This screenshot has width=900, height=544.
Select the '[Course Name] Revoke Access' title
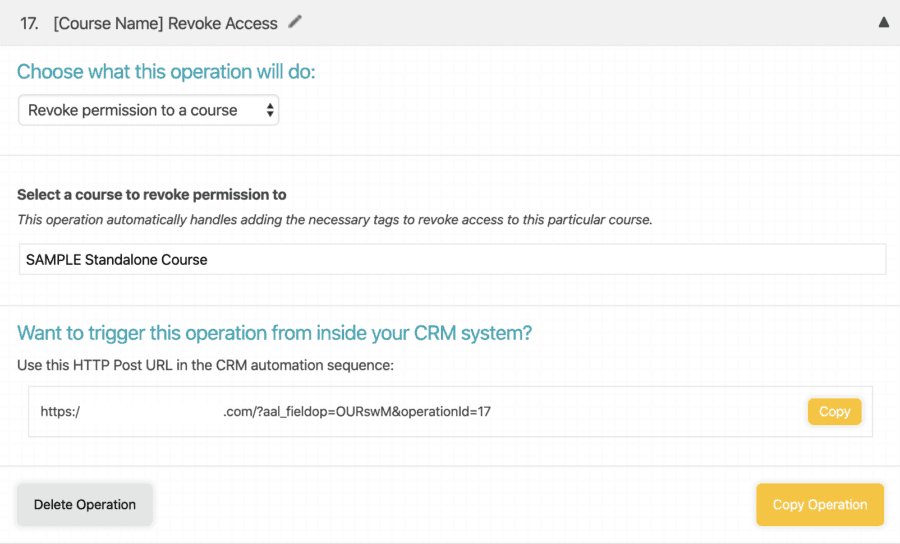[165, 24]
